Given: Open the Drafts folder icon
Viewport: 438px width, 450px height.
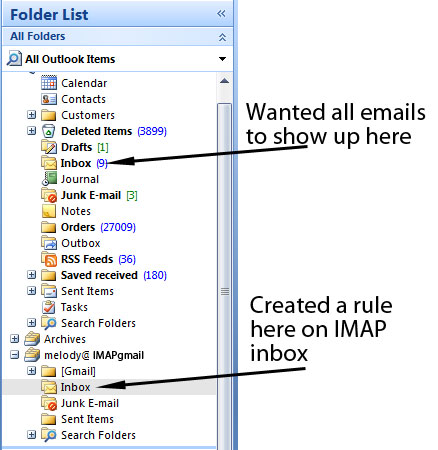Looking at the screenshot, I should coord(49,147).
